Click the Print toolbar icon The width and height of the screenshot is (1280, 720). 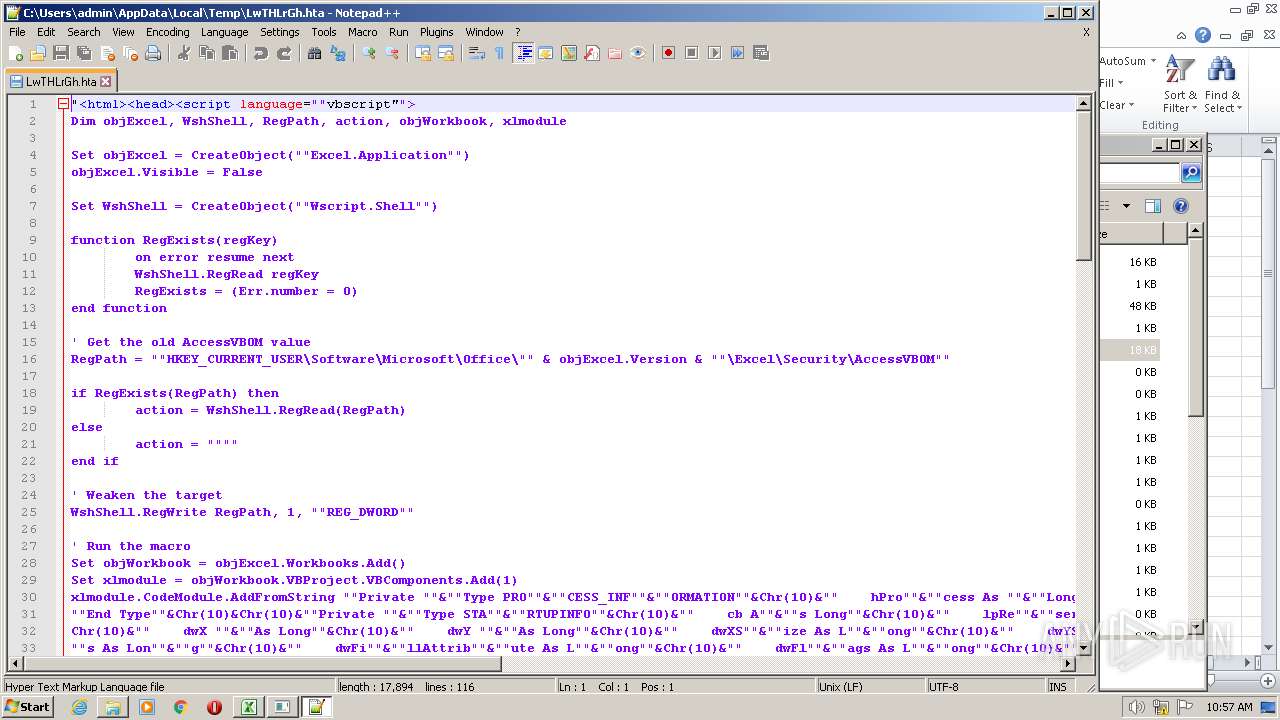[x=153, y=53]
